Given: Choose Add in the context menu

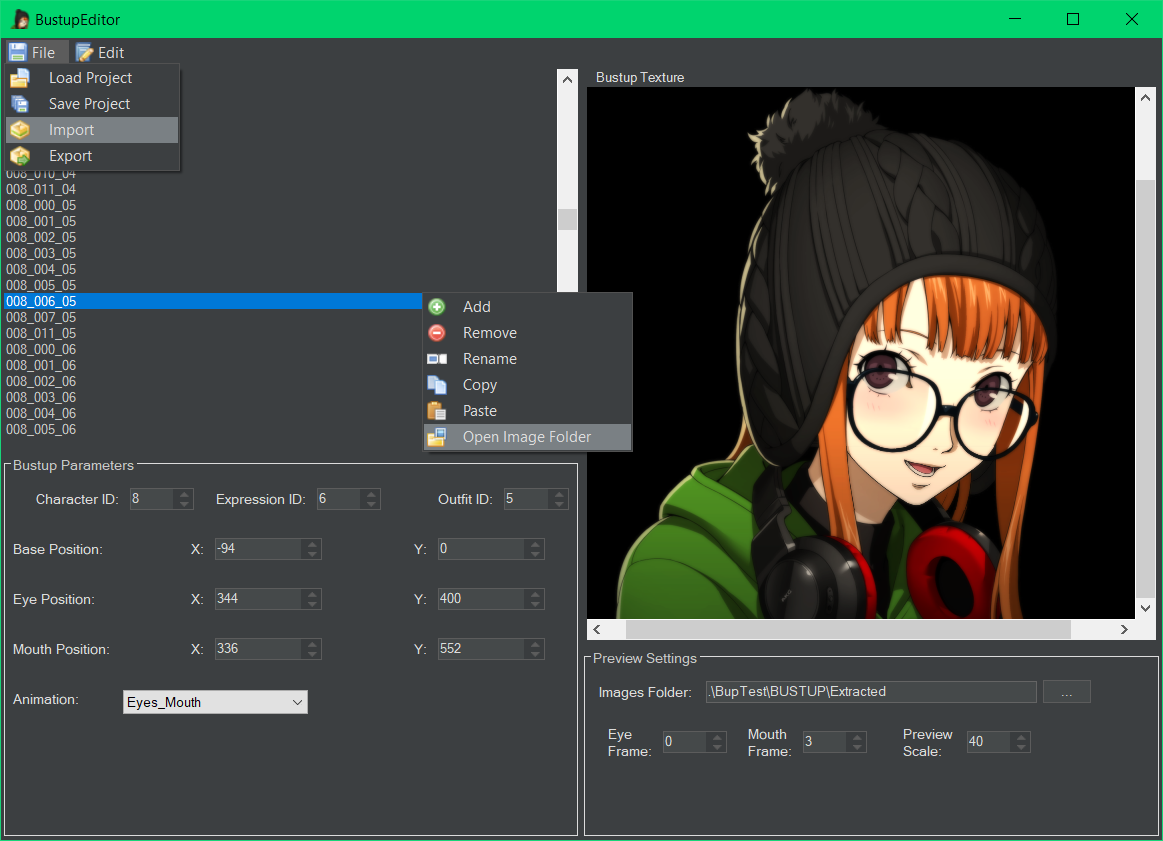Looking at the screenshot, I should point(527,307).
